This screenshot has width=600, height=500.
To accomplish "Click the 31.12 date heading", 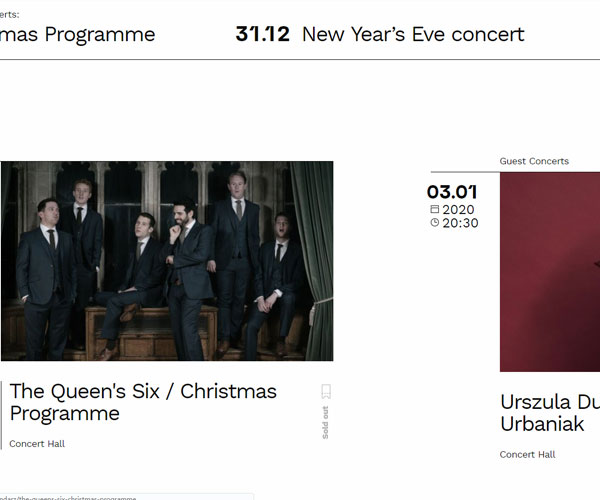I will point(262,34).
